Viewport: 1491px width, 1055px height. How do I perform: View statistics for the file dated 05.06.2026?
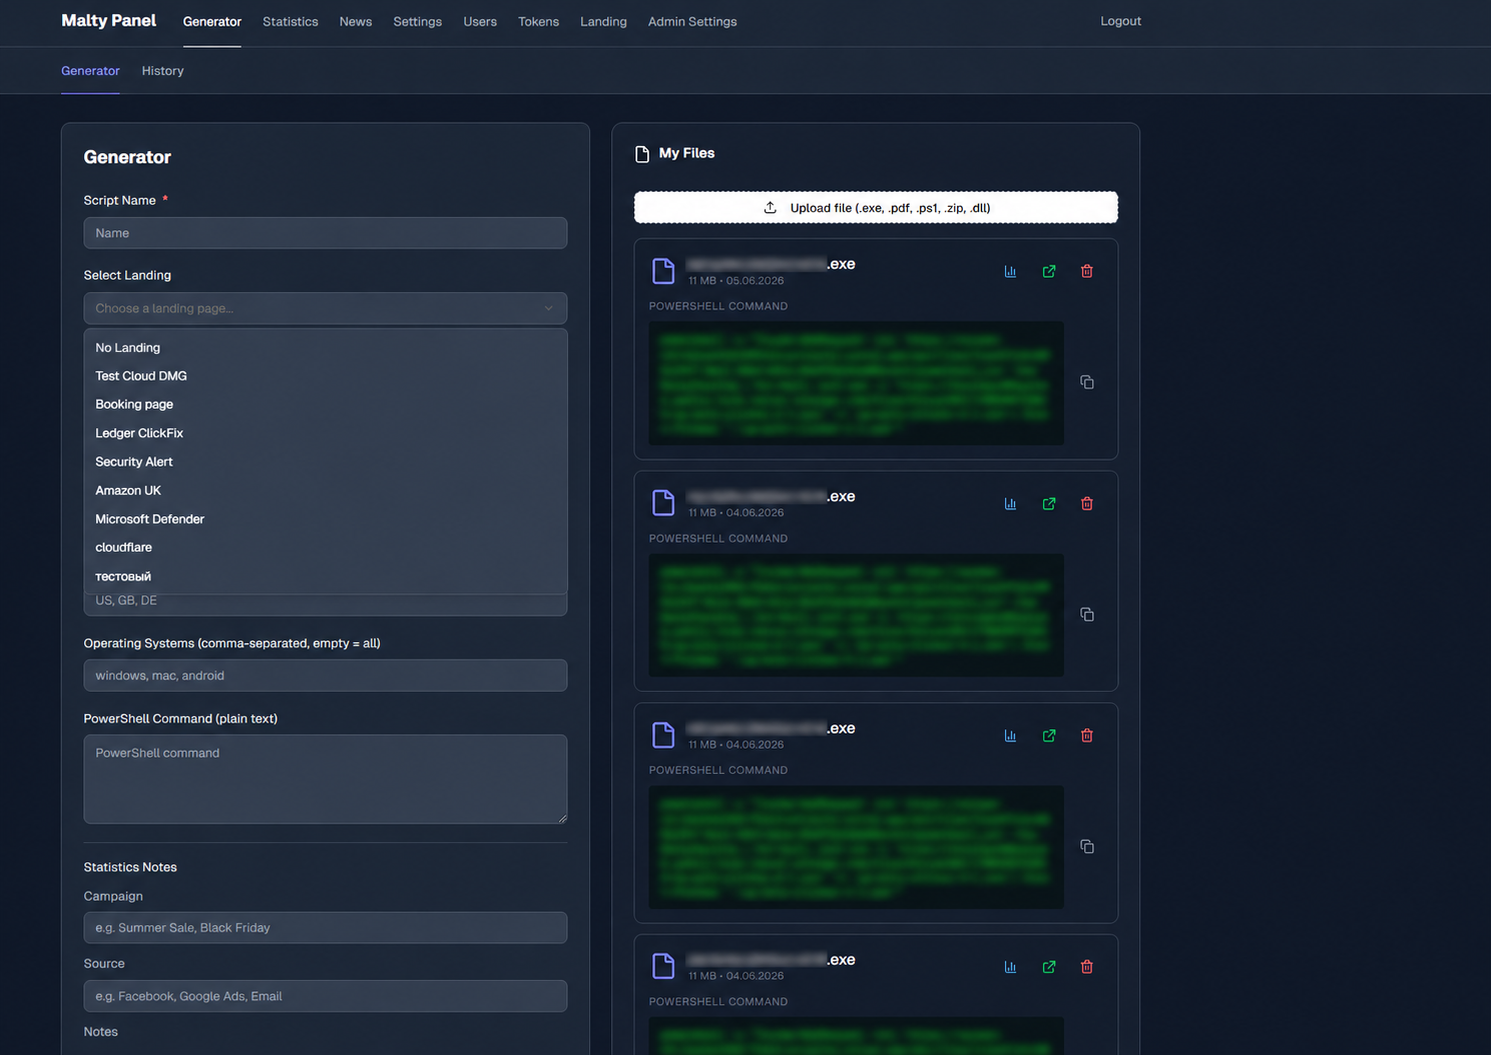pos(1010,272)
